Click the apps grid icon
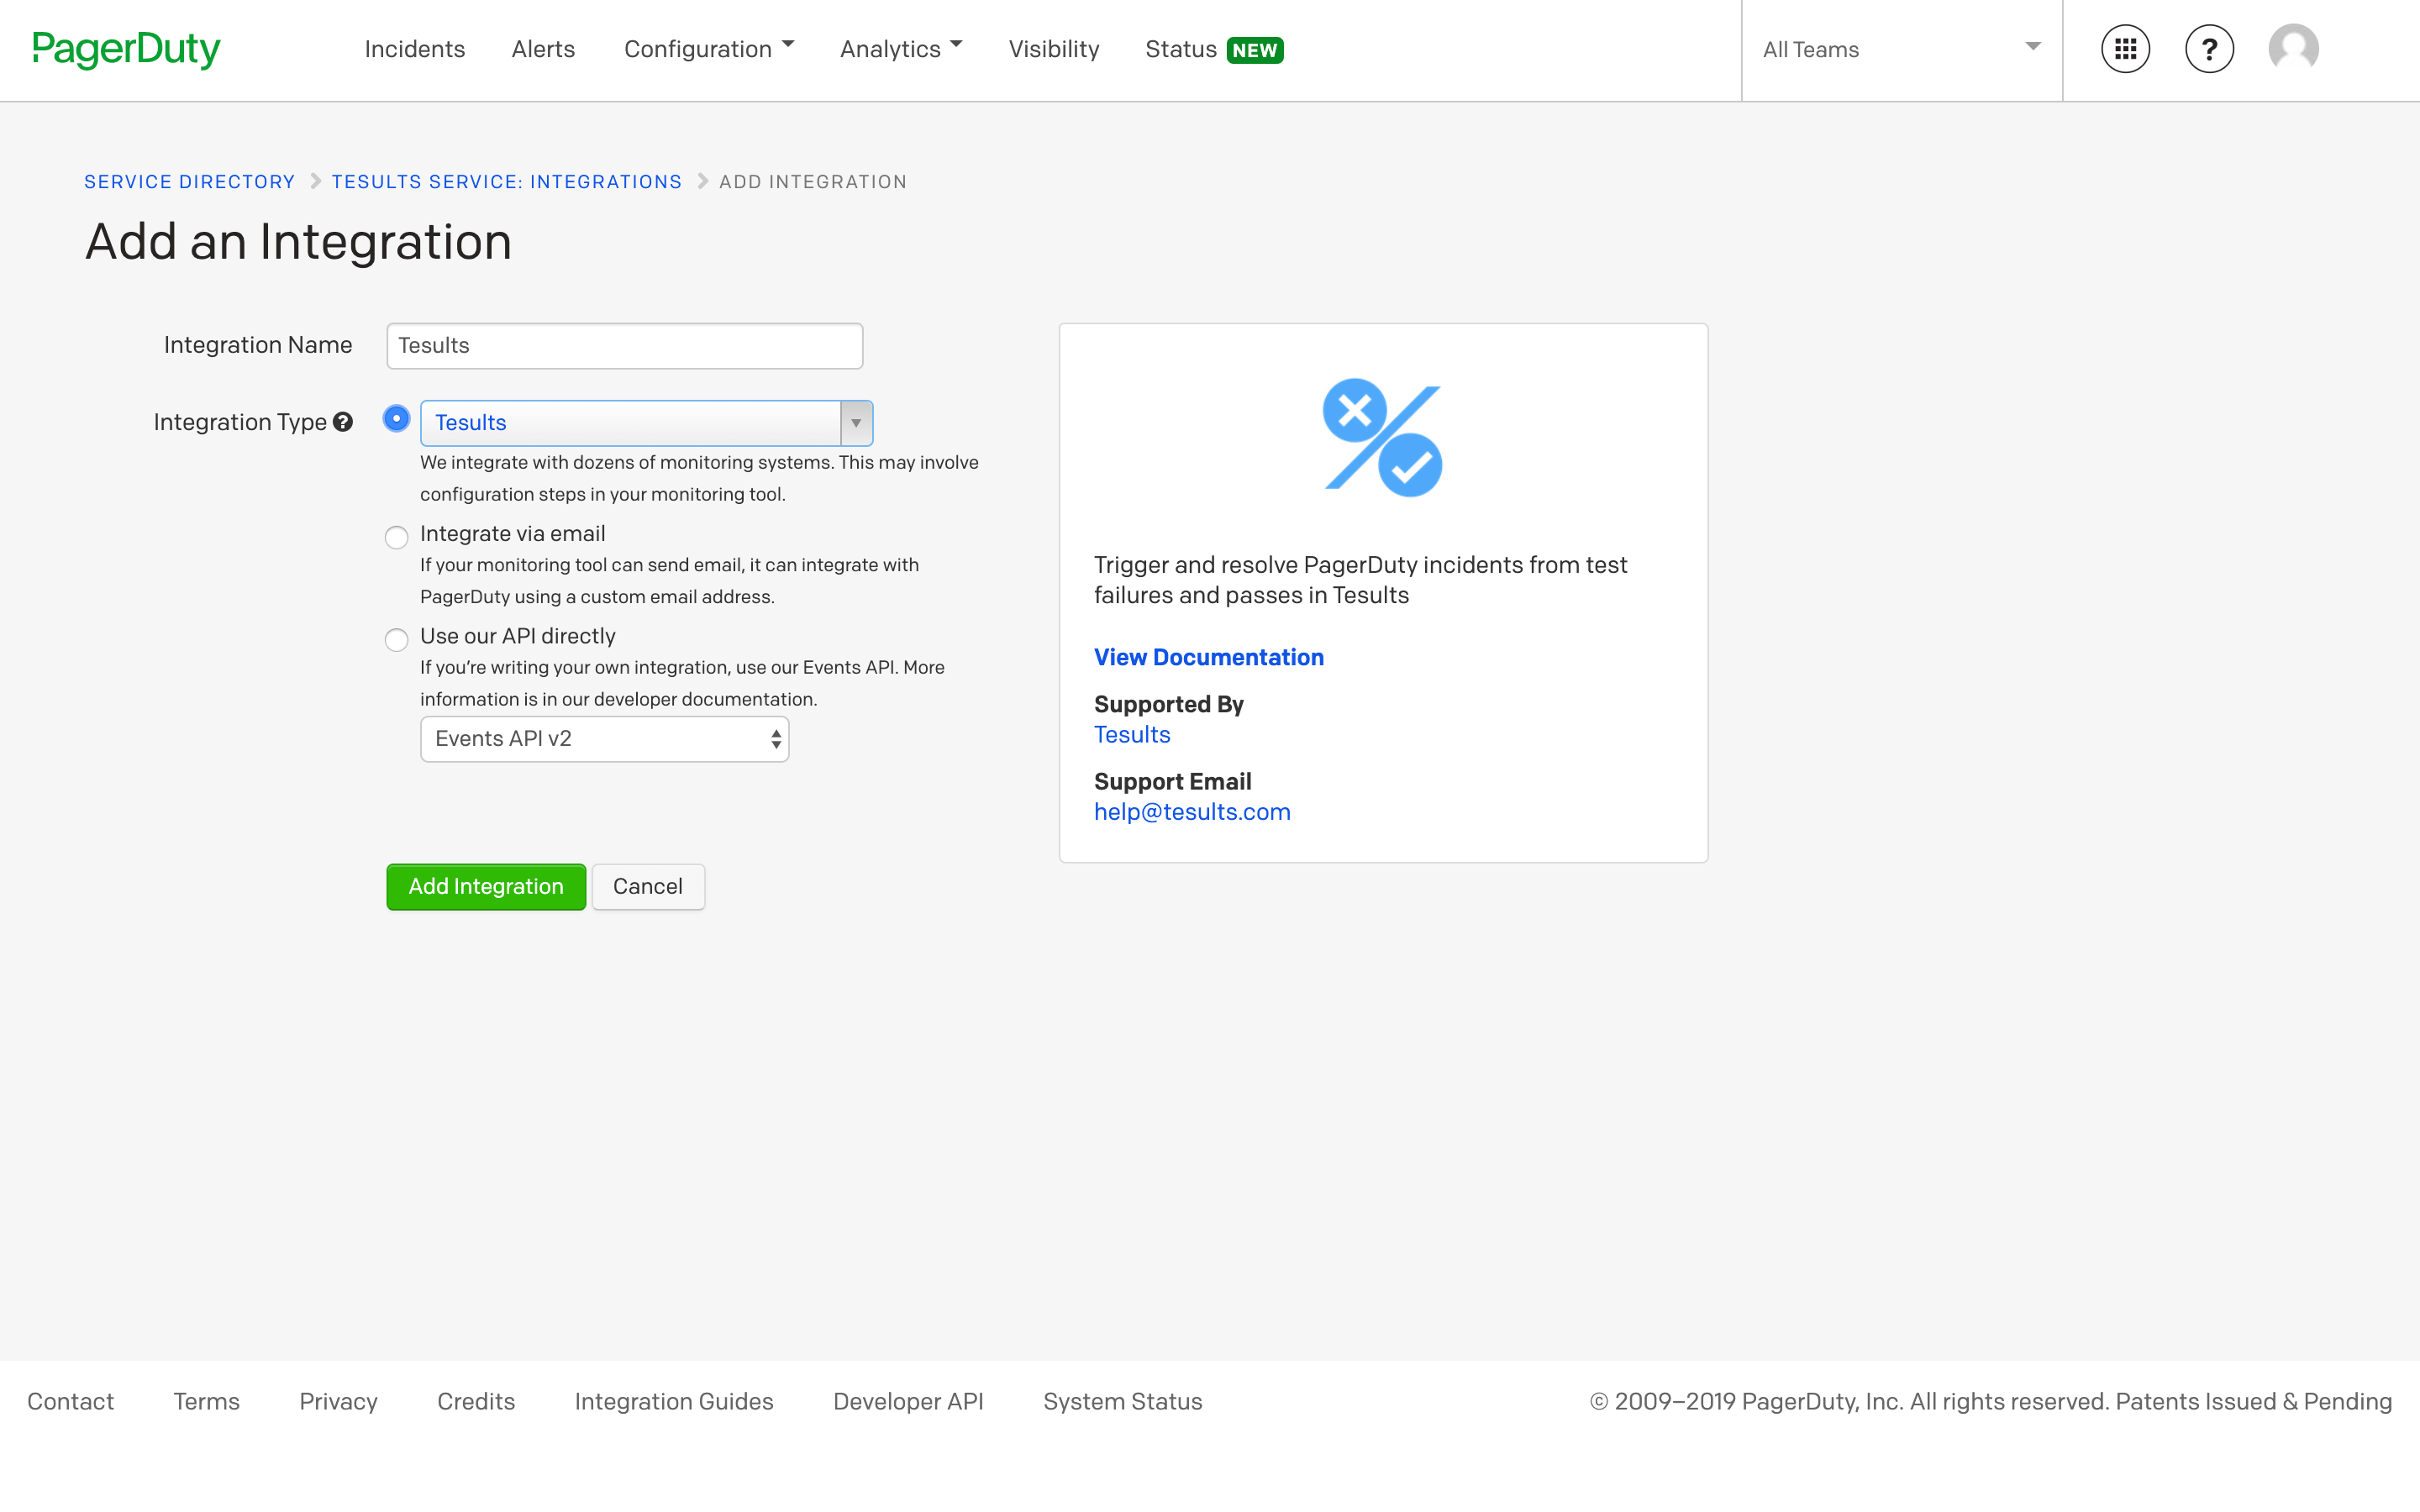Image resolution: width=2420 pixels, height=1512 pixels. (2128, 49)
